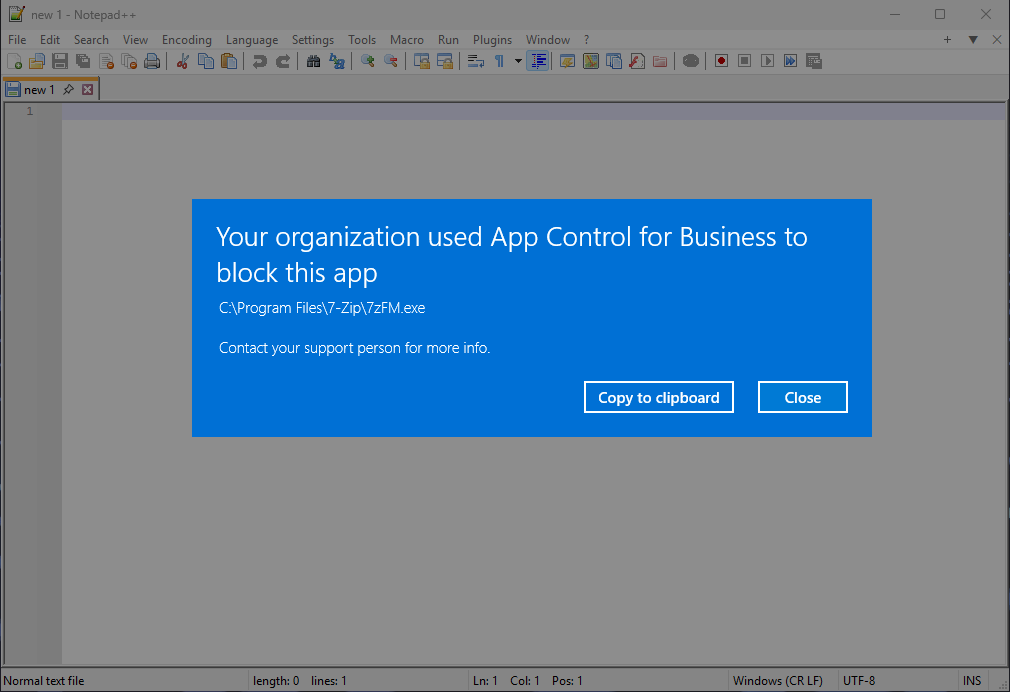Open Find with the binoculars icon
Viewport: 1010px width, 692px height.
313,61
